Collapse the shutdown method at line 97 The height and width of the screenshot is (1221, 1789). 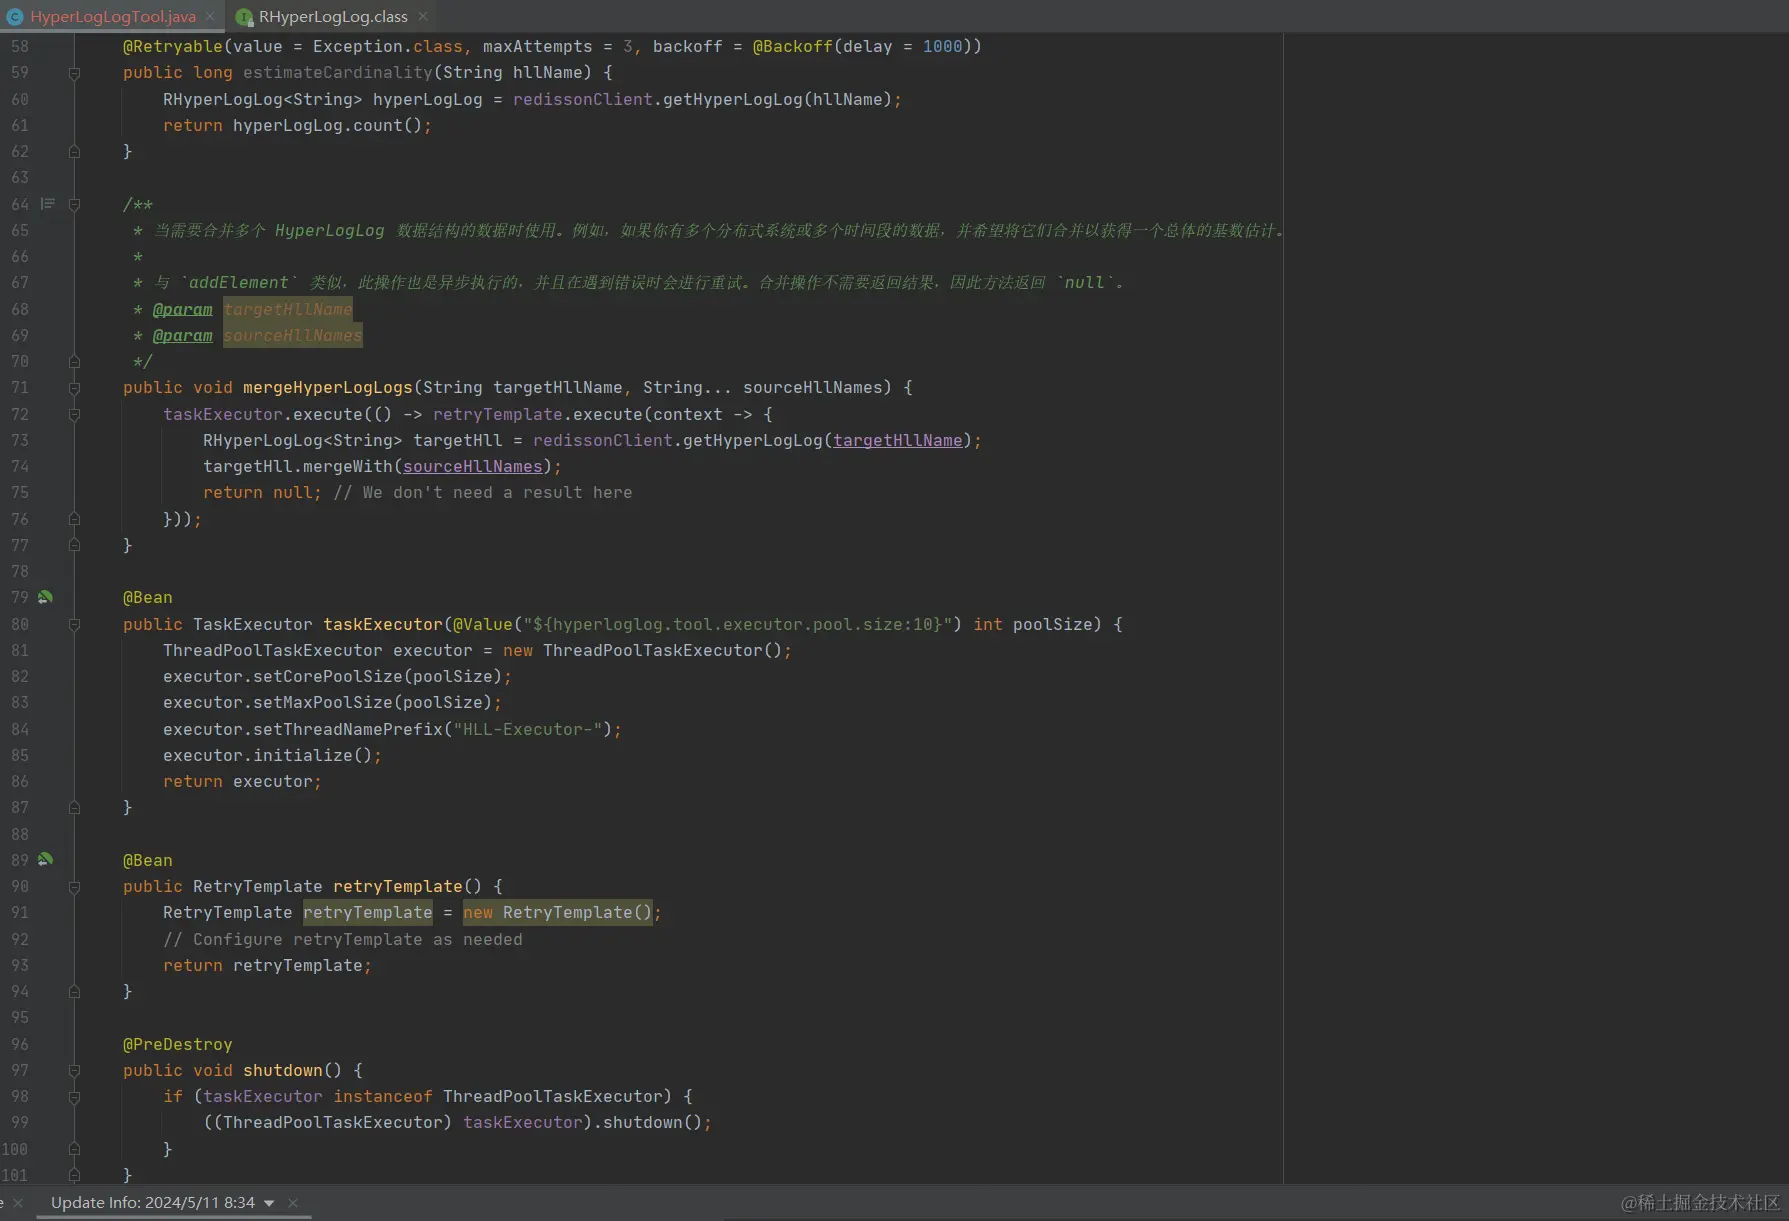[x=74, y=1070]
